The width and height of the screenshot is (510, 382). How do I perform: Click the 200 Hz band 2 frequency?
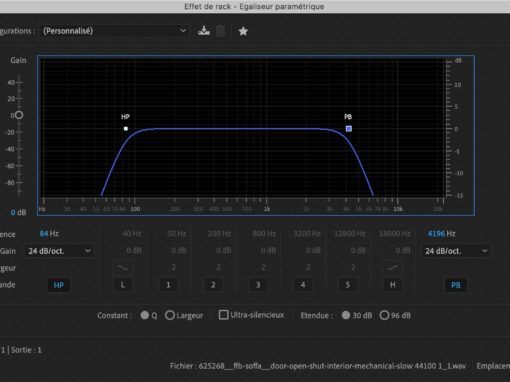click(x=219, y=234)
